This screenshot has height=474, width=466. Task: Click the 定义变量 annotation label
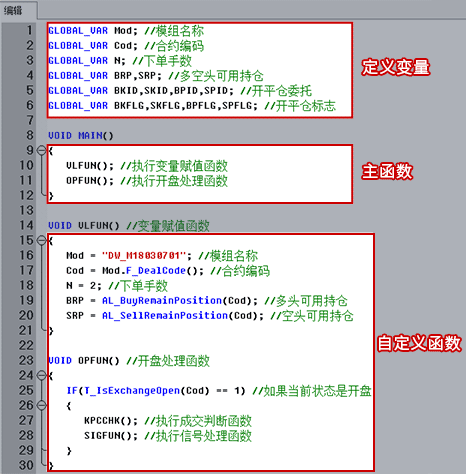(x=396, y=67)
